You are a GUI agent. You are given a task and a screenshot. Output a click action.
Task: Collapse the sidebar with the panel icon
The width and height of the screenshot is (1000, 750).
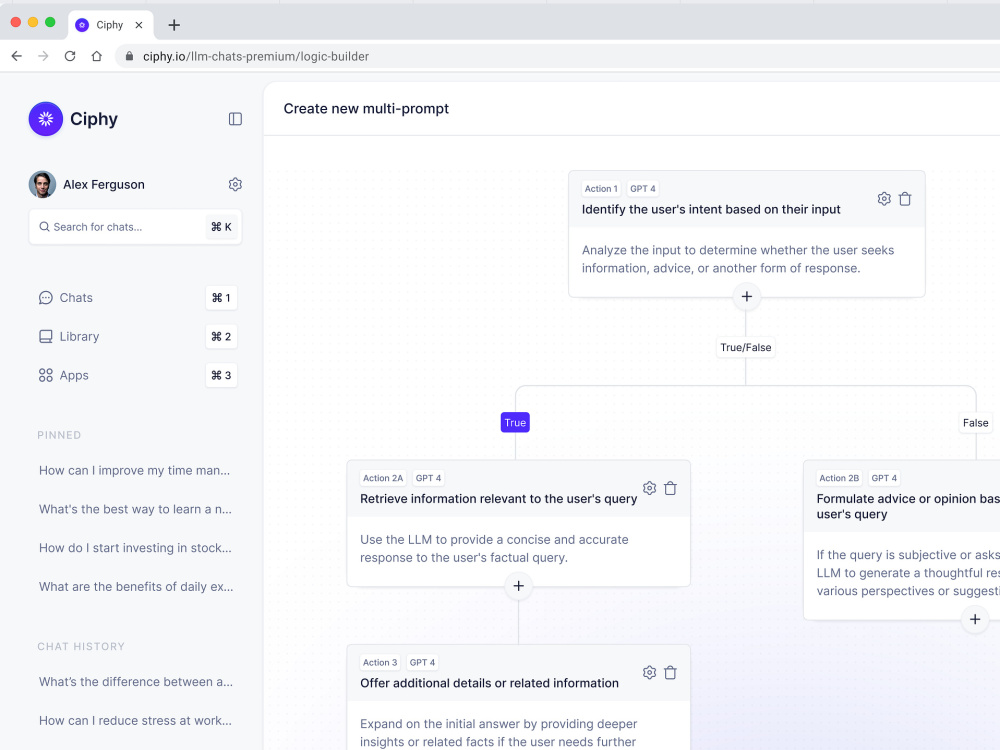tap(235, 119)
